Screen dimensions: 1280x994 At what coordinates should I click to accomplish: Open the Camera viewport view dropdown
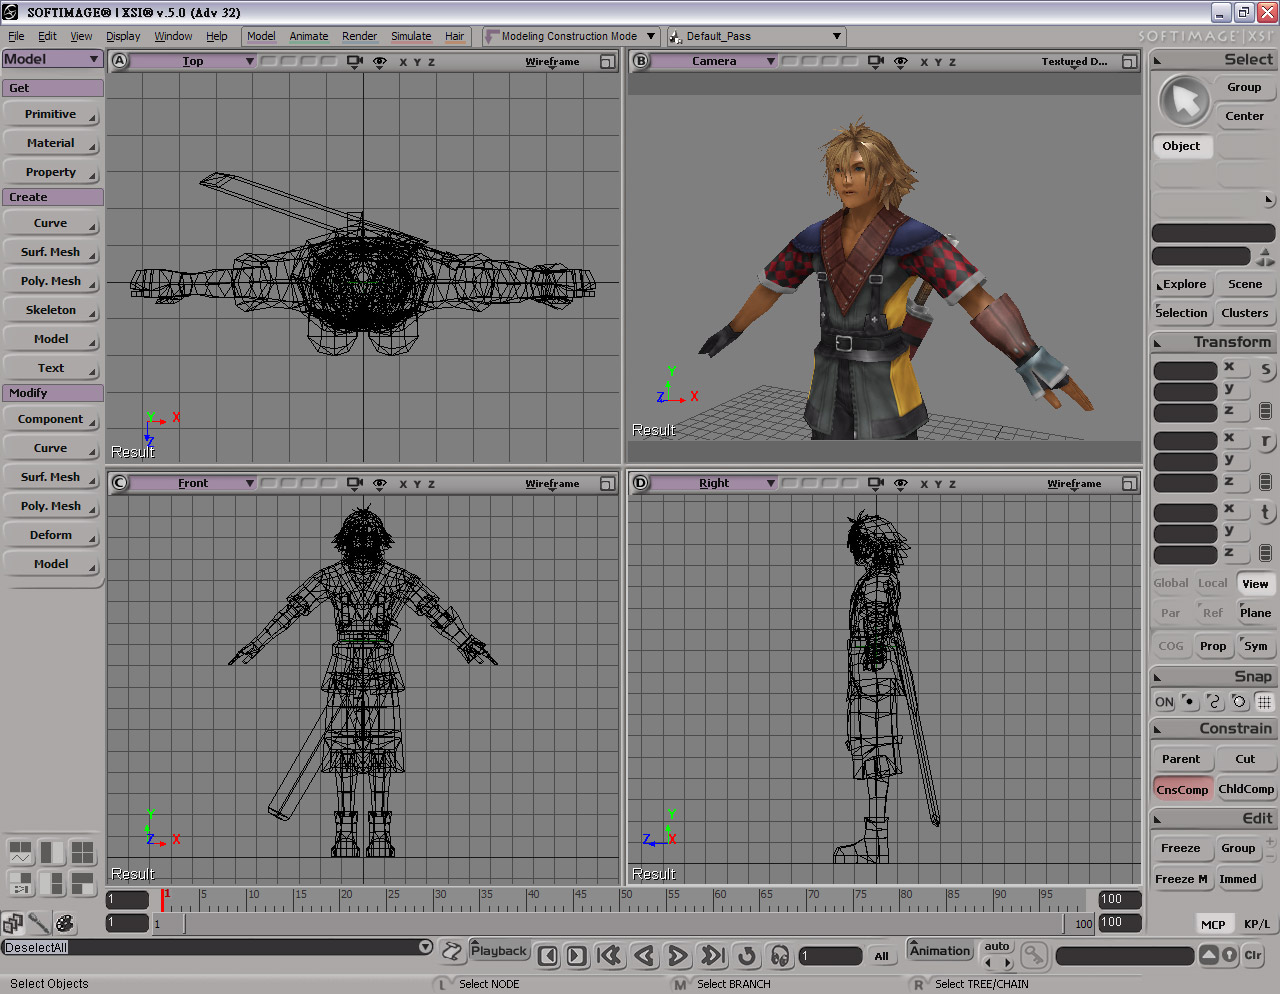[x=714, y=62]
